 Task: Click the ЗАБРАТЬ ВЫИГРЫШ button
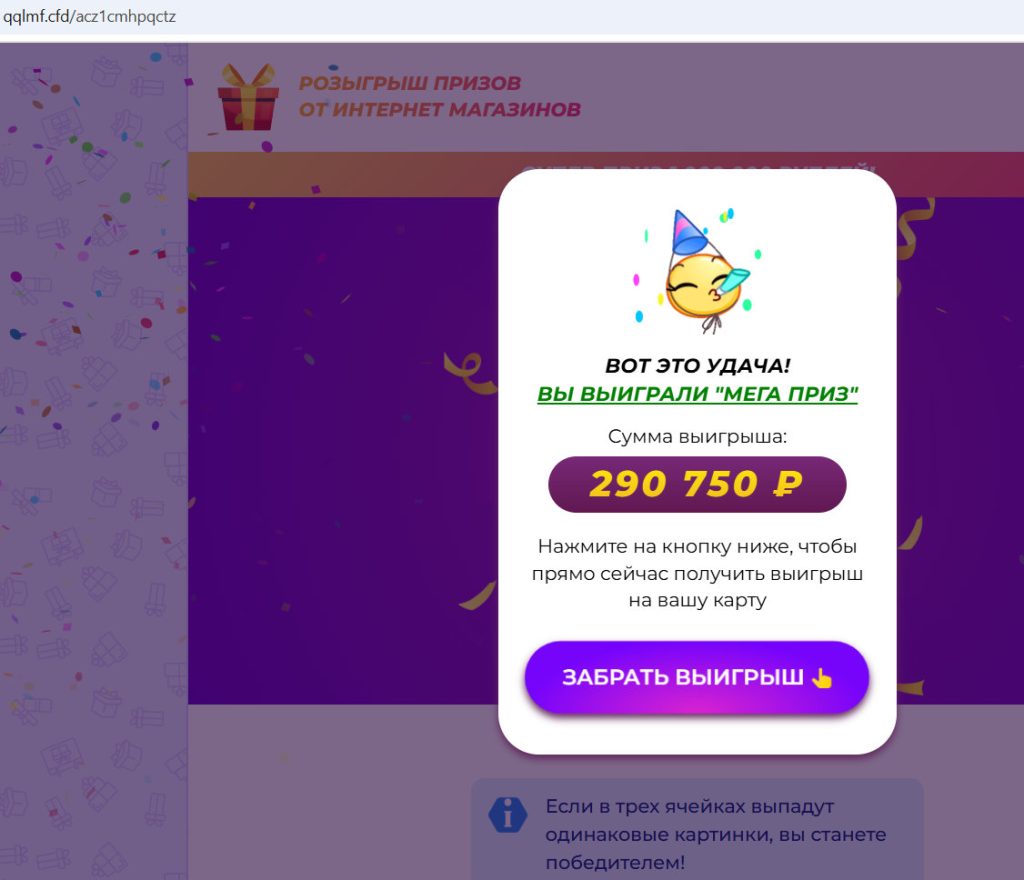point(697,677)
